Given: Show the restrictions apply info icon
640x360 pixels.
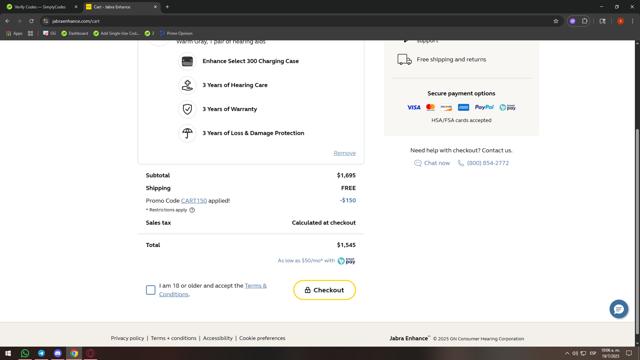Looking at the screenshot, I should [192, 210].
